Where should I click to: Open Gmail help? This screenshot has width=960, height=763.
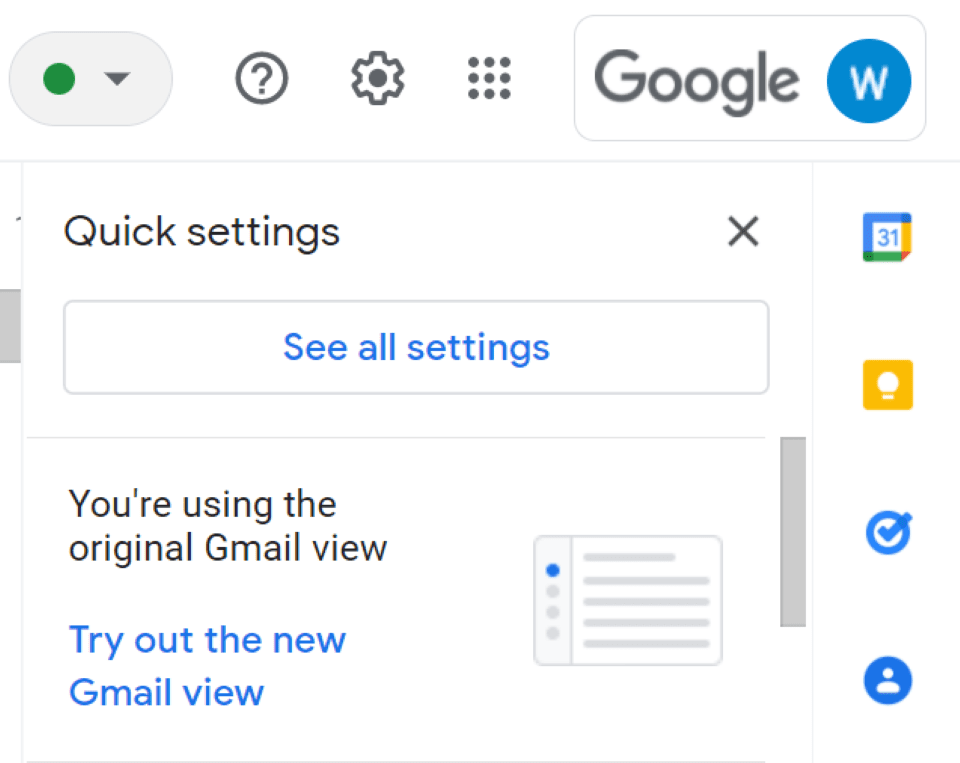tap(261, 78)
